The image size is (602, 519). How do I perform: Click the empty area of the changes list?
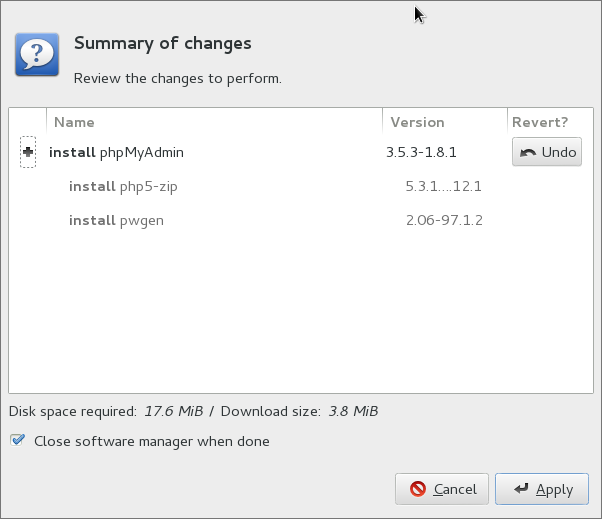pyautogui.click(x=301, y=315)
